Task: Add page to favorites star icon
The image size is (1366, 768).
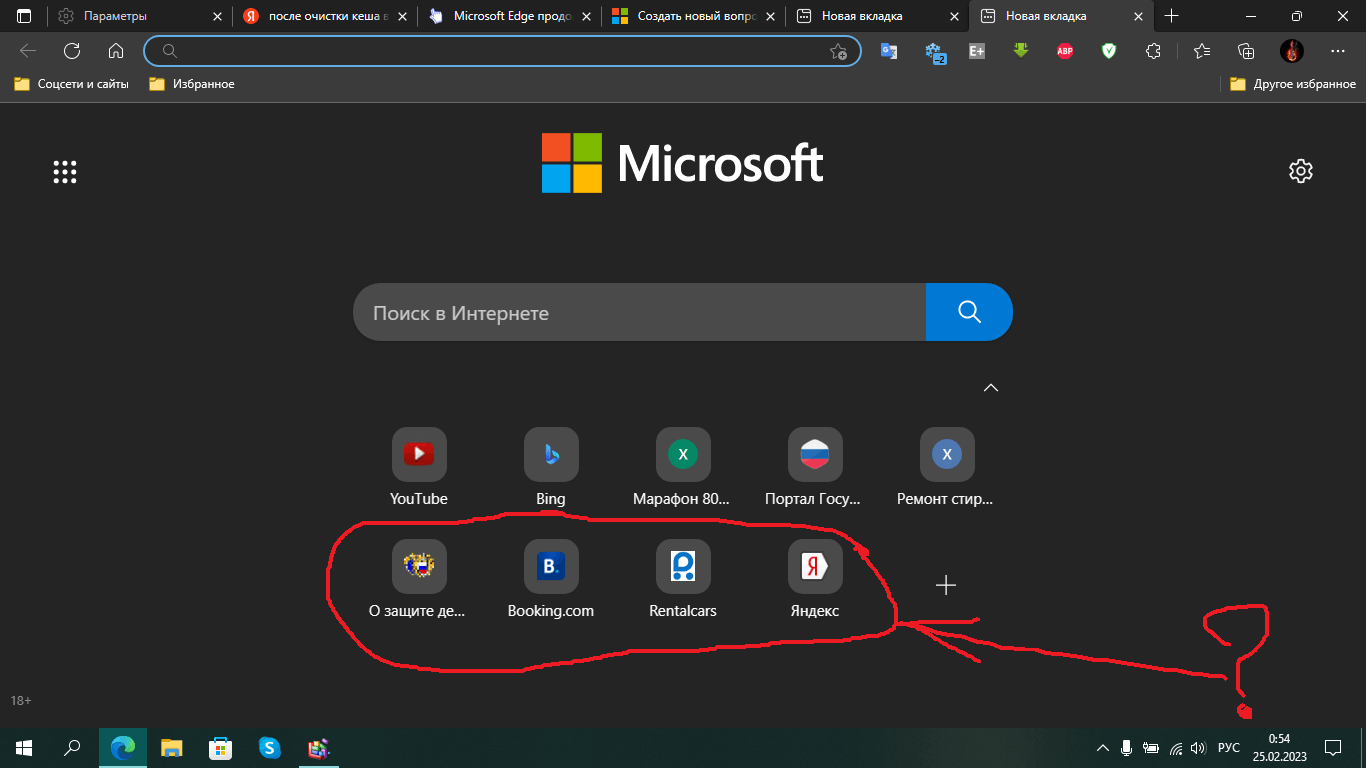Action: 839,51
